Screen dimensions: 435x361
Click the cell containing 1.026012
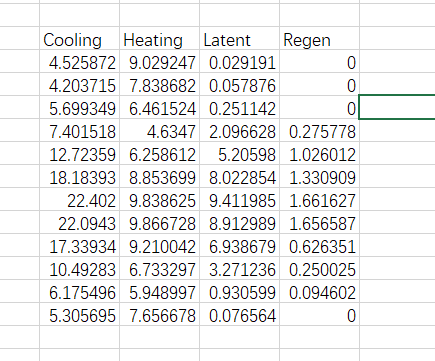click(319, 153)
